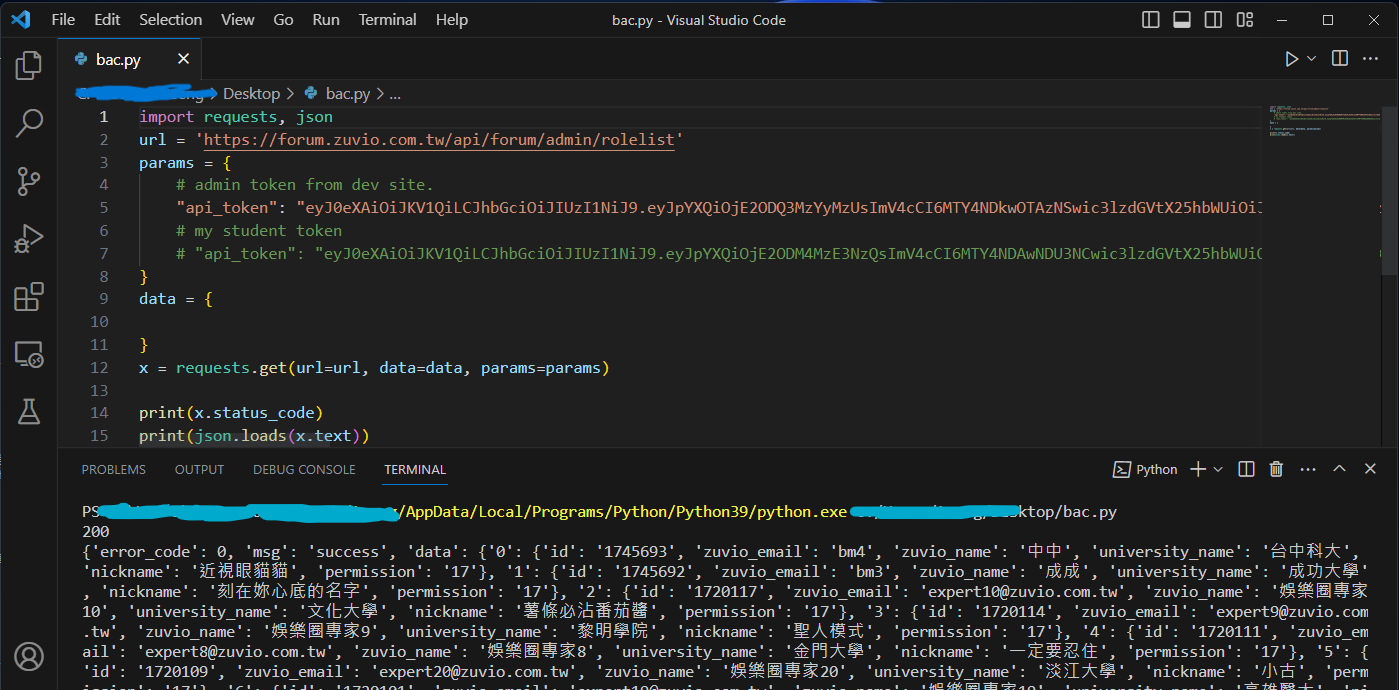Click 'print(x.status_code)' on line 14
The width and height of the screenshot is (1399, 690).
(231, 413)
